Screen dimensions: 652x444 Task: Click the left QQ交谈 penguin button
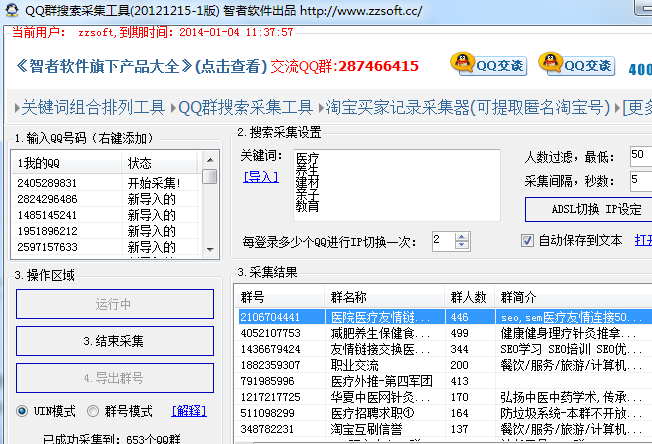488,65
